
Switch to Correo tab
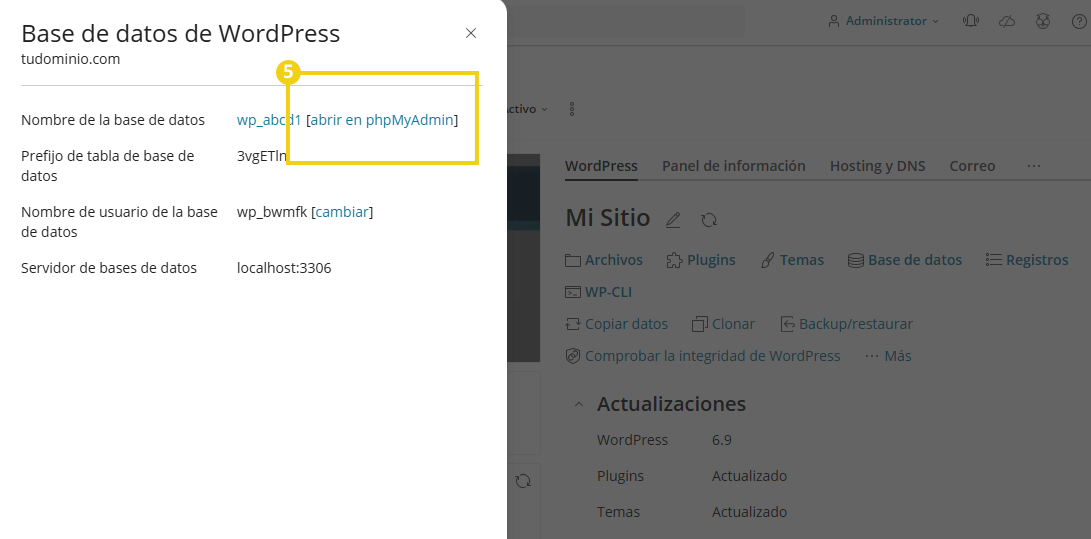pyautogui.click(x=972, y=166)
